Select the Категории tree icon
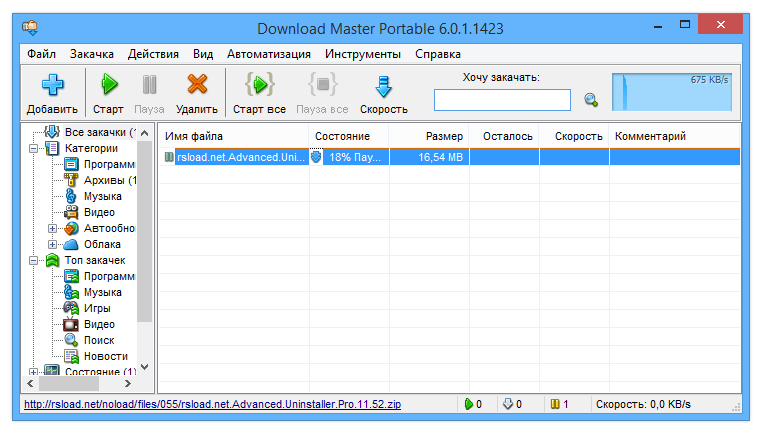This screenshot has width=769, height=435. (x=52, y=148)
